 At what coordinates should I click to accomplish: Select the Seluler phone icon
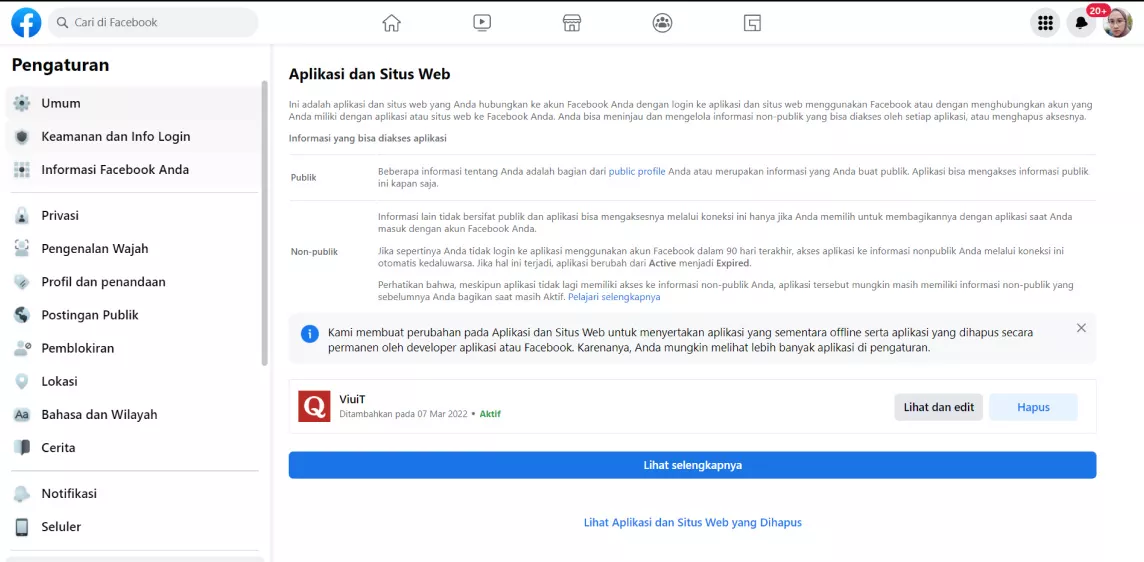[x=22, y=527]
